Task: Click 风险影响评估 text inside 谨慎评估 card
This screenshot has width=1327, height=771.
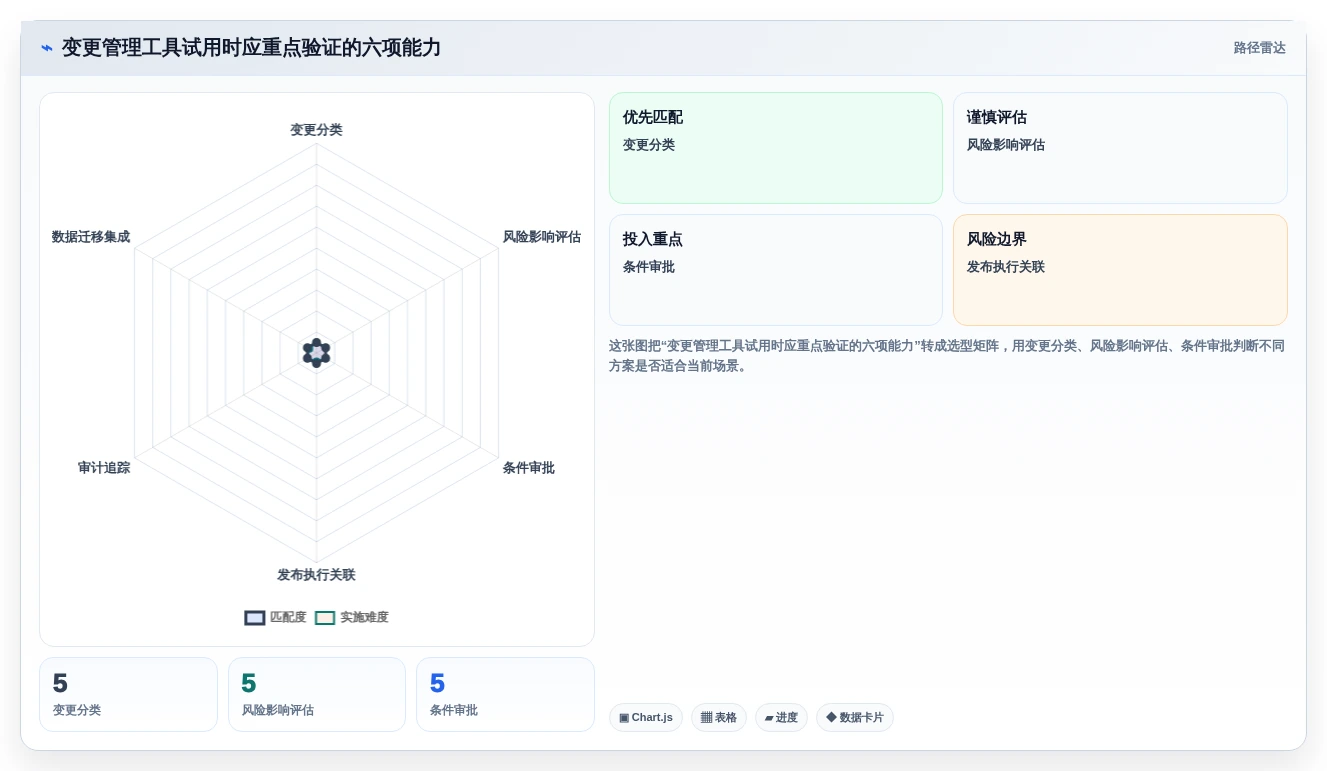Action: click(x=1006, y=145)
